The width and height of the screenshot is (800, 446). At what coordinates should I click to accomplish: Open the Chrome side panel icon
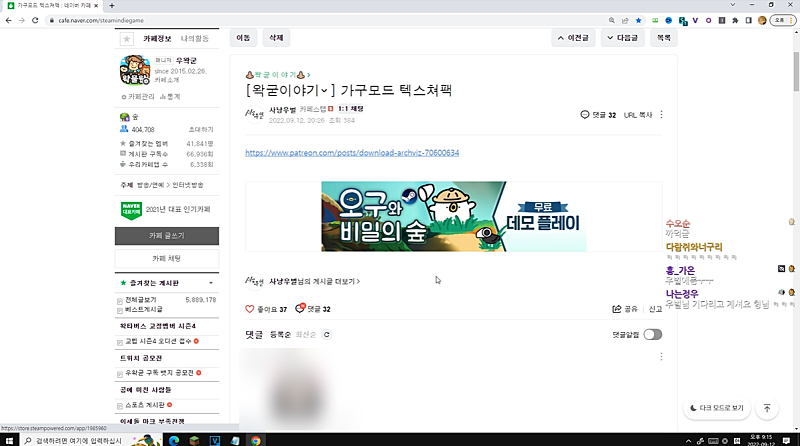(748, 20)
